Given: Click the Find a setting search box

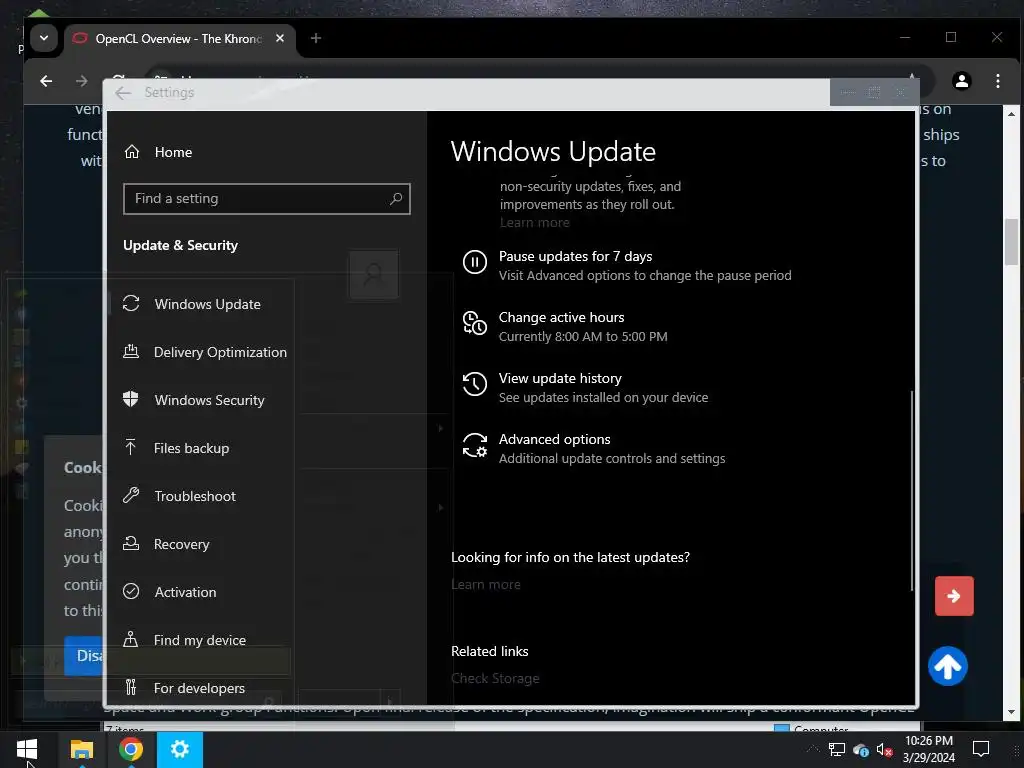Looking at the screenshot, I should tap(266, 199).
